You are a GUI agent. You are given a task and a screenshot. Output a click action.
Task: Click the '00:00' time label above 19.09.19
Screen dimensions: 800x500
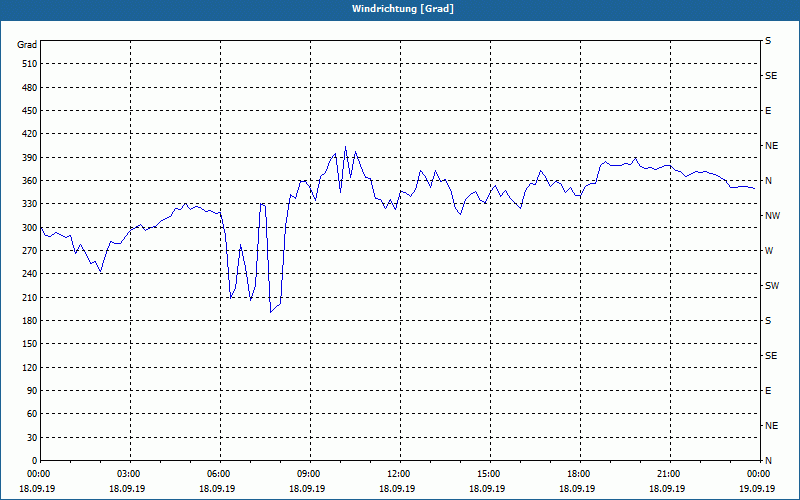[758, 474]
